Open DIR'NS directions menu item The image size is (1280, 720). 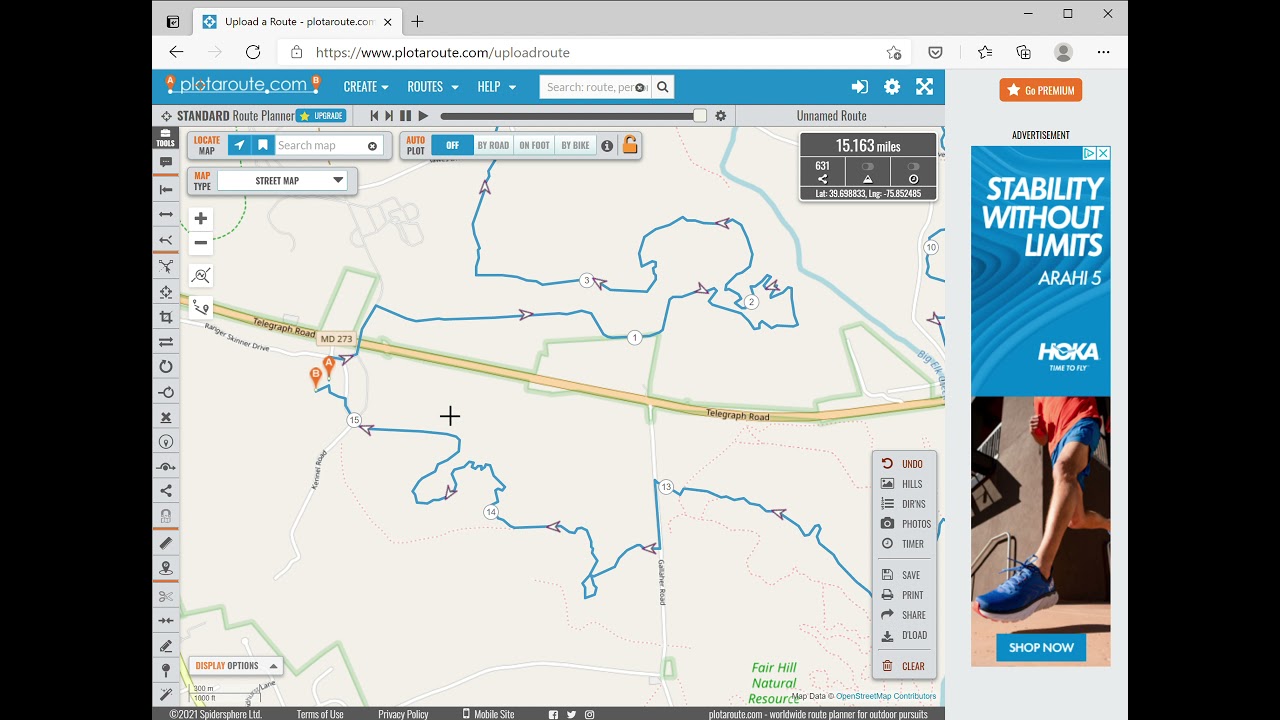click(x=902, y=504)
